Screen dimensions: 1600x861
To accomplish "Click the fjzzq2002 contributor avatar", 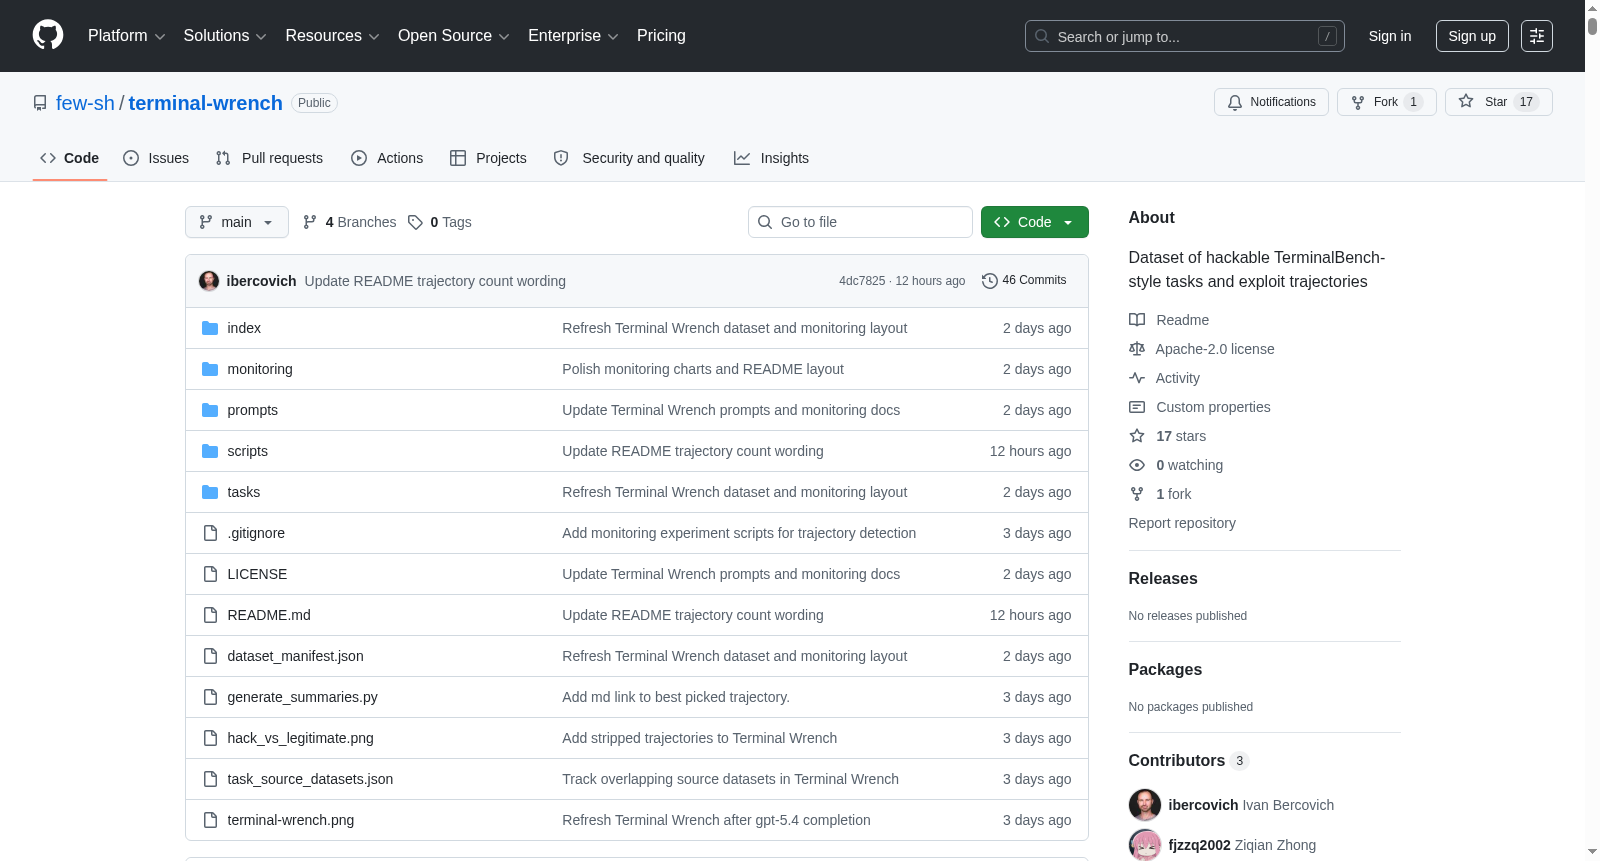I will tap(1145, 845).
